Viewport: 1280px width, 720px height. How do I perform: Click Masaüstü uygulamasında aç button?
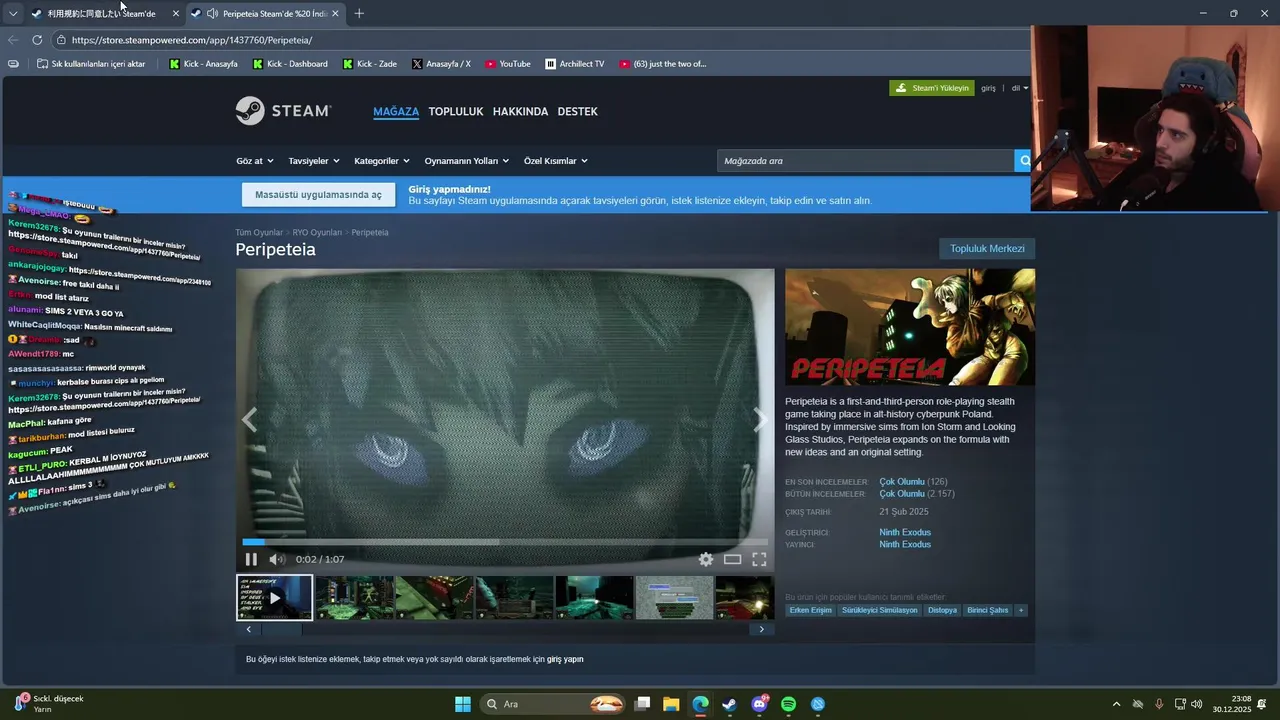318,195
